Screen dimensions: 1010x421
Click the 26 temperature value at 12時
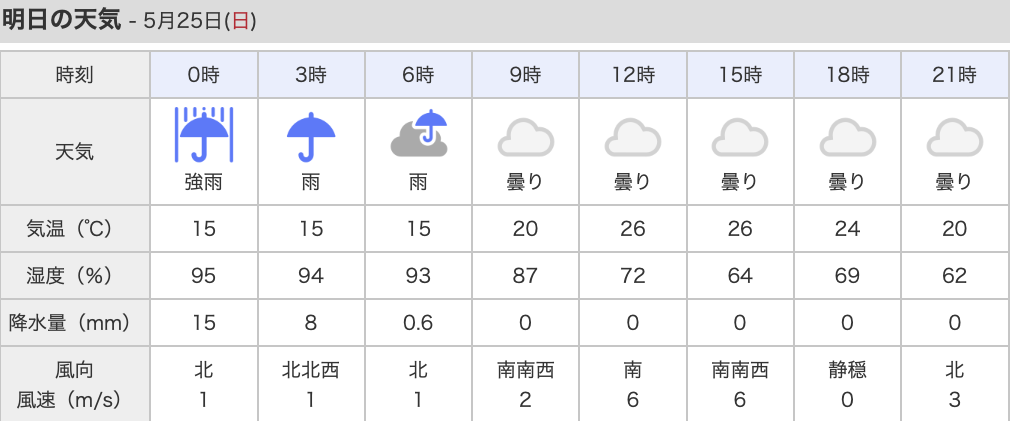pyautogui.click(x=633, y=229)
